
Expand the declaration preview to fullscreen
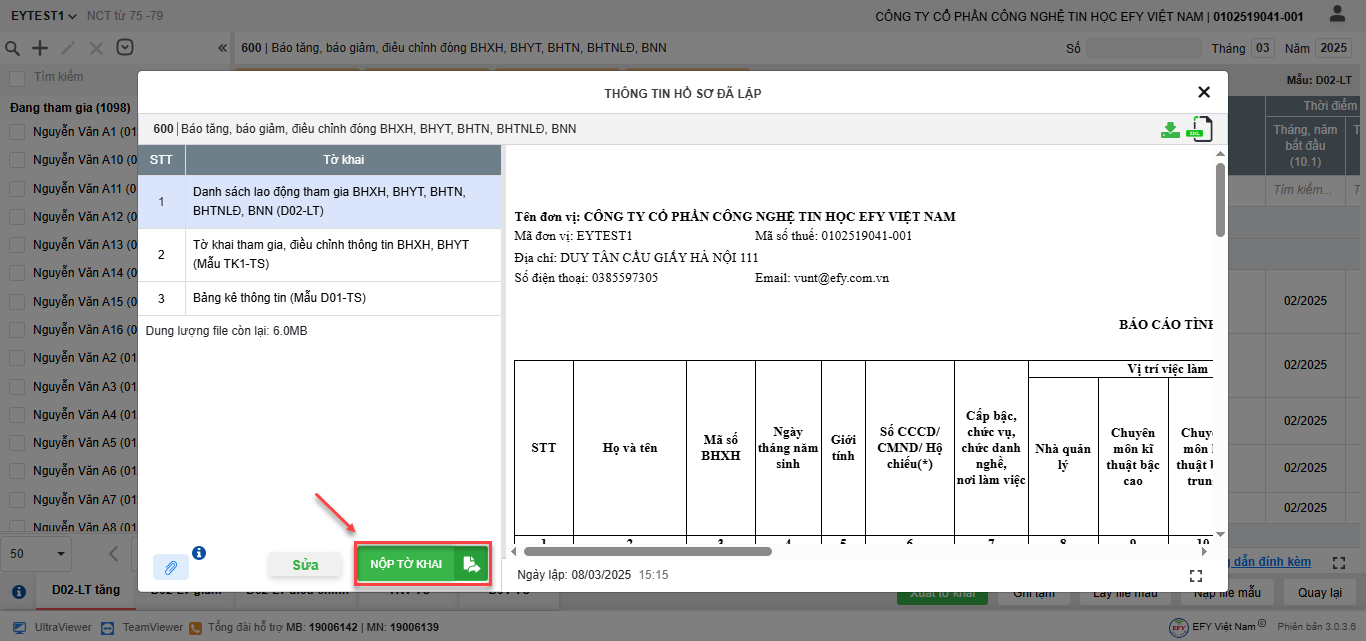pos(1195,576)
